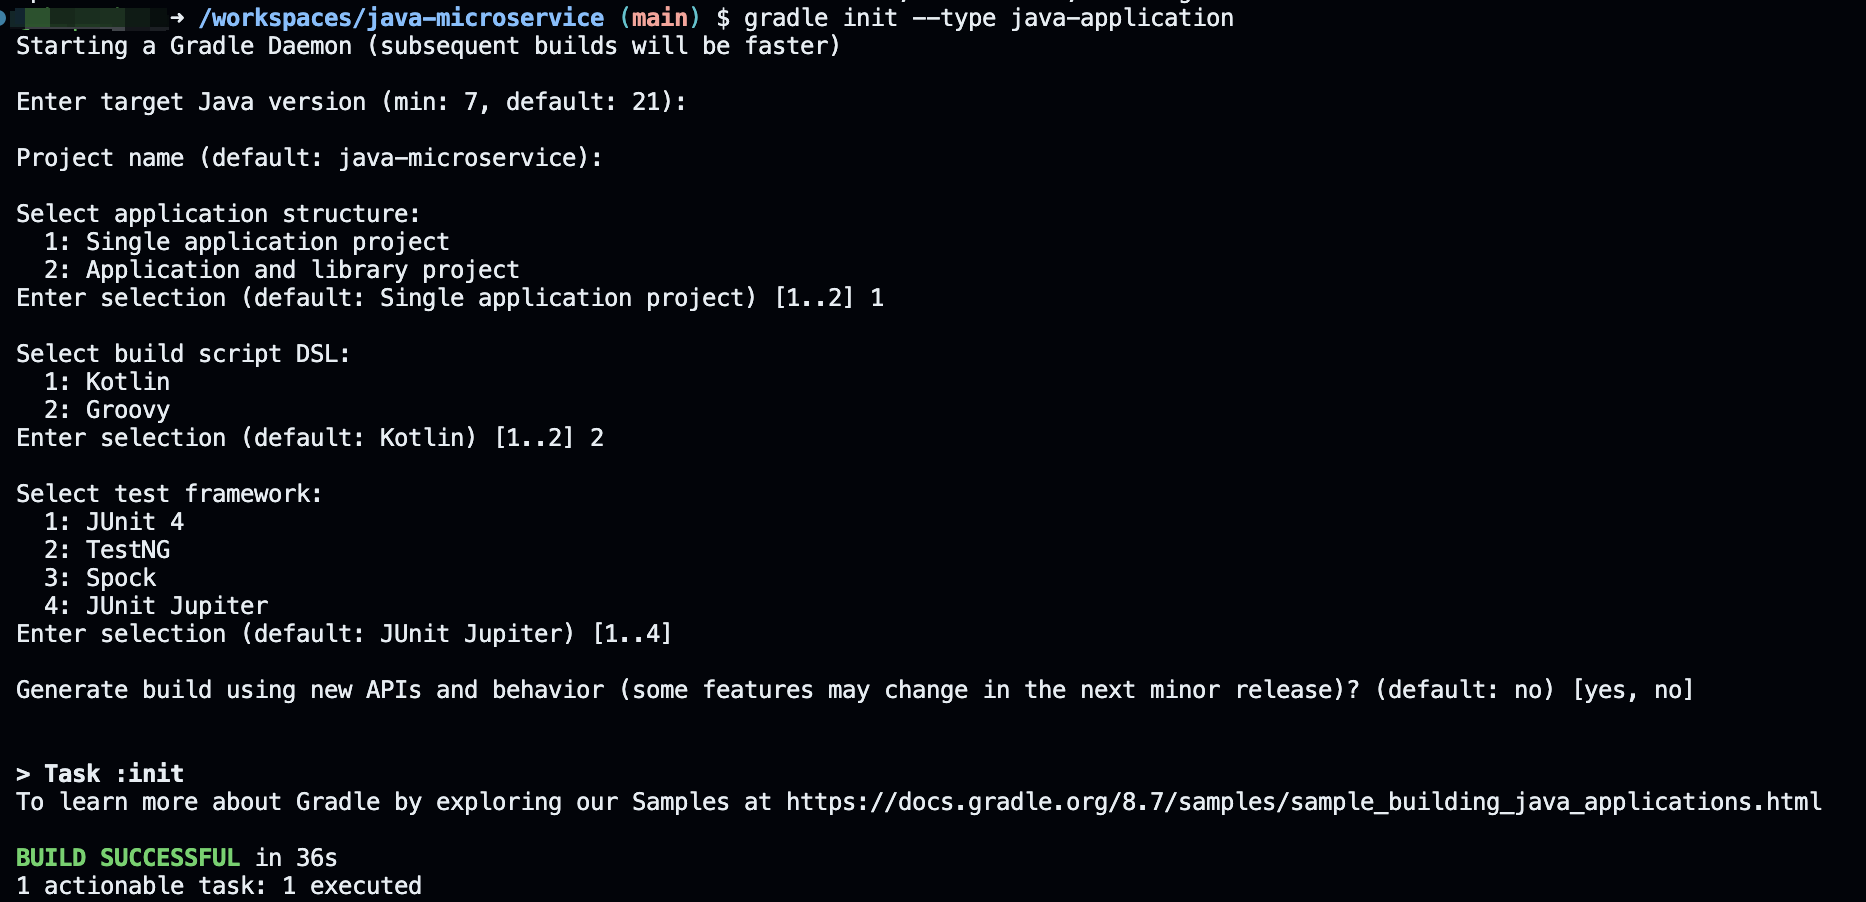Click option '2: TestNG'

click(x=107, y=550)
